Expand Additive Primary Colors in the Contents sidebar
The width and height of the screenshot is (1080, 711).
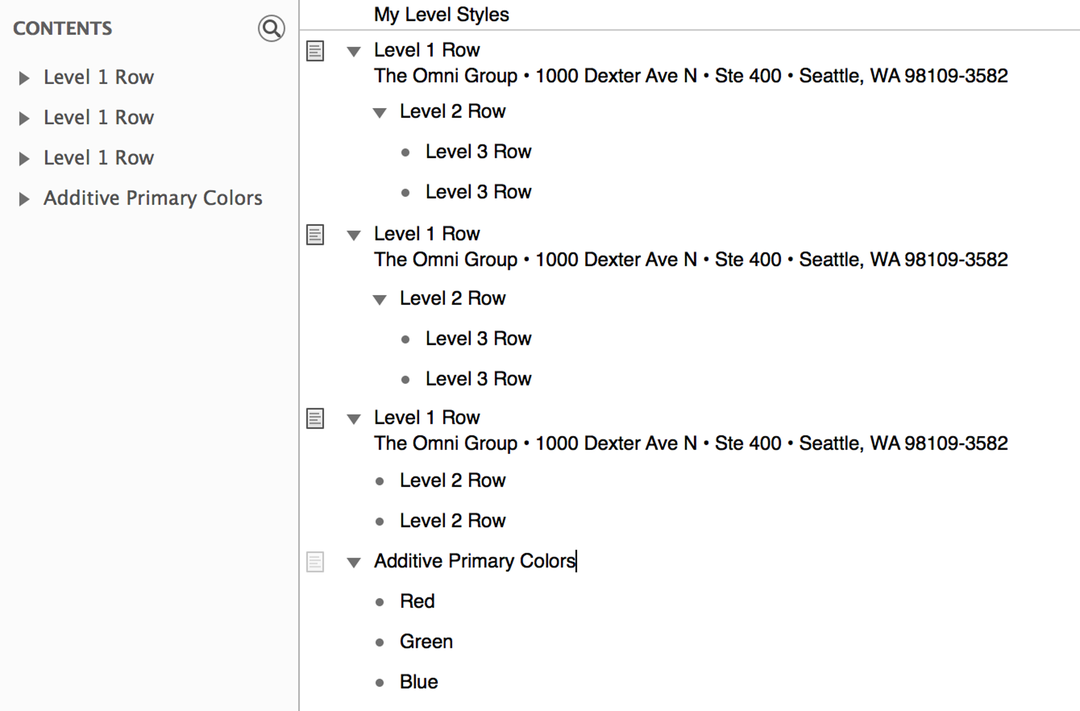[x=24, y=199]
